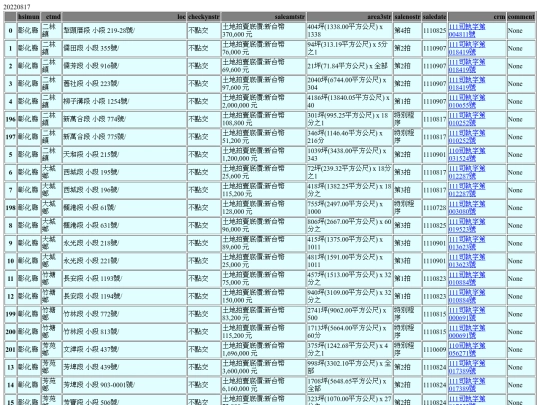Select the '不點交' cell in row 10
Screen dimensions: 540x405
tap(204, 261)
